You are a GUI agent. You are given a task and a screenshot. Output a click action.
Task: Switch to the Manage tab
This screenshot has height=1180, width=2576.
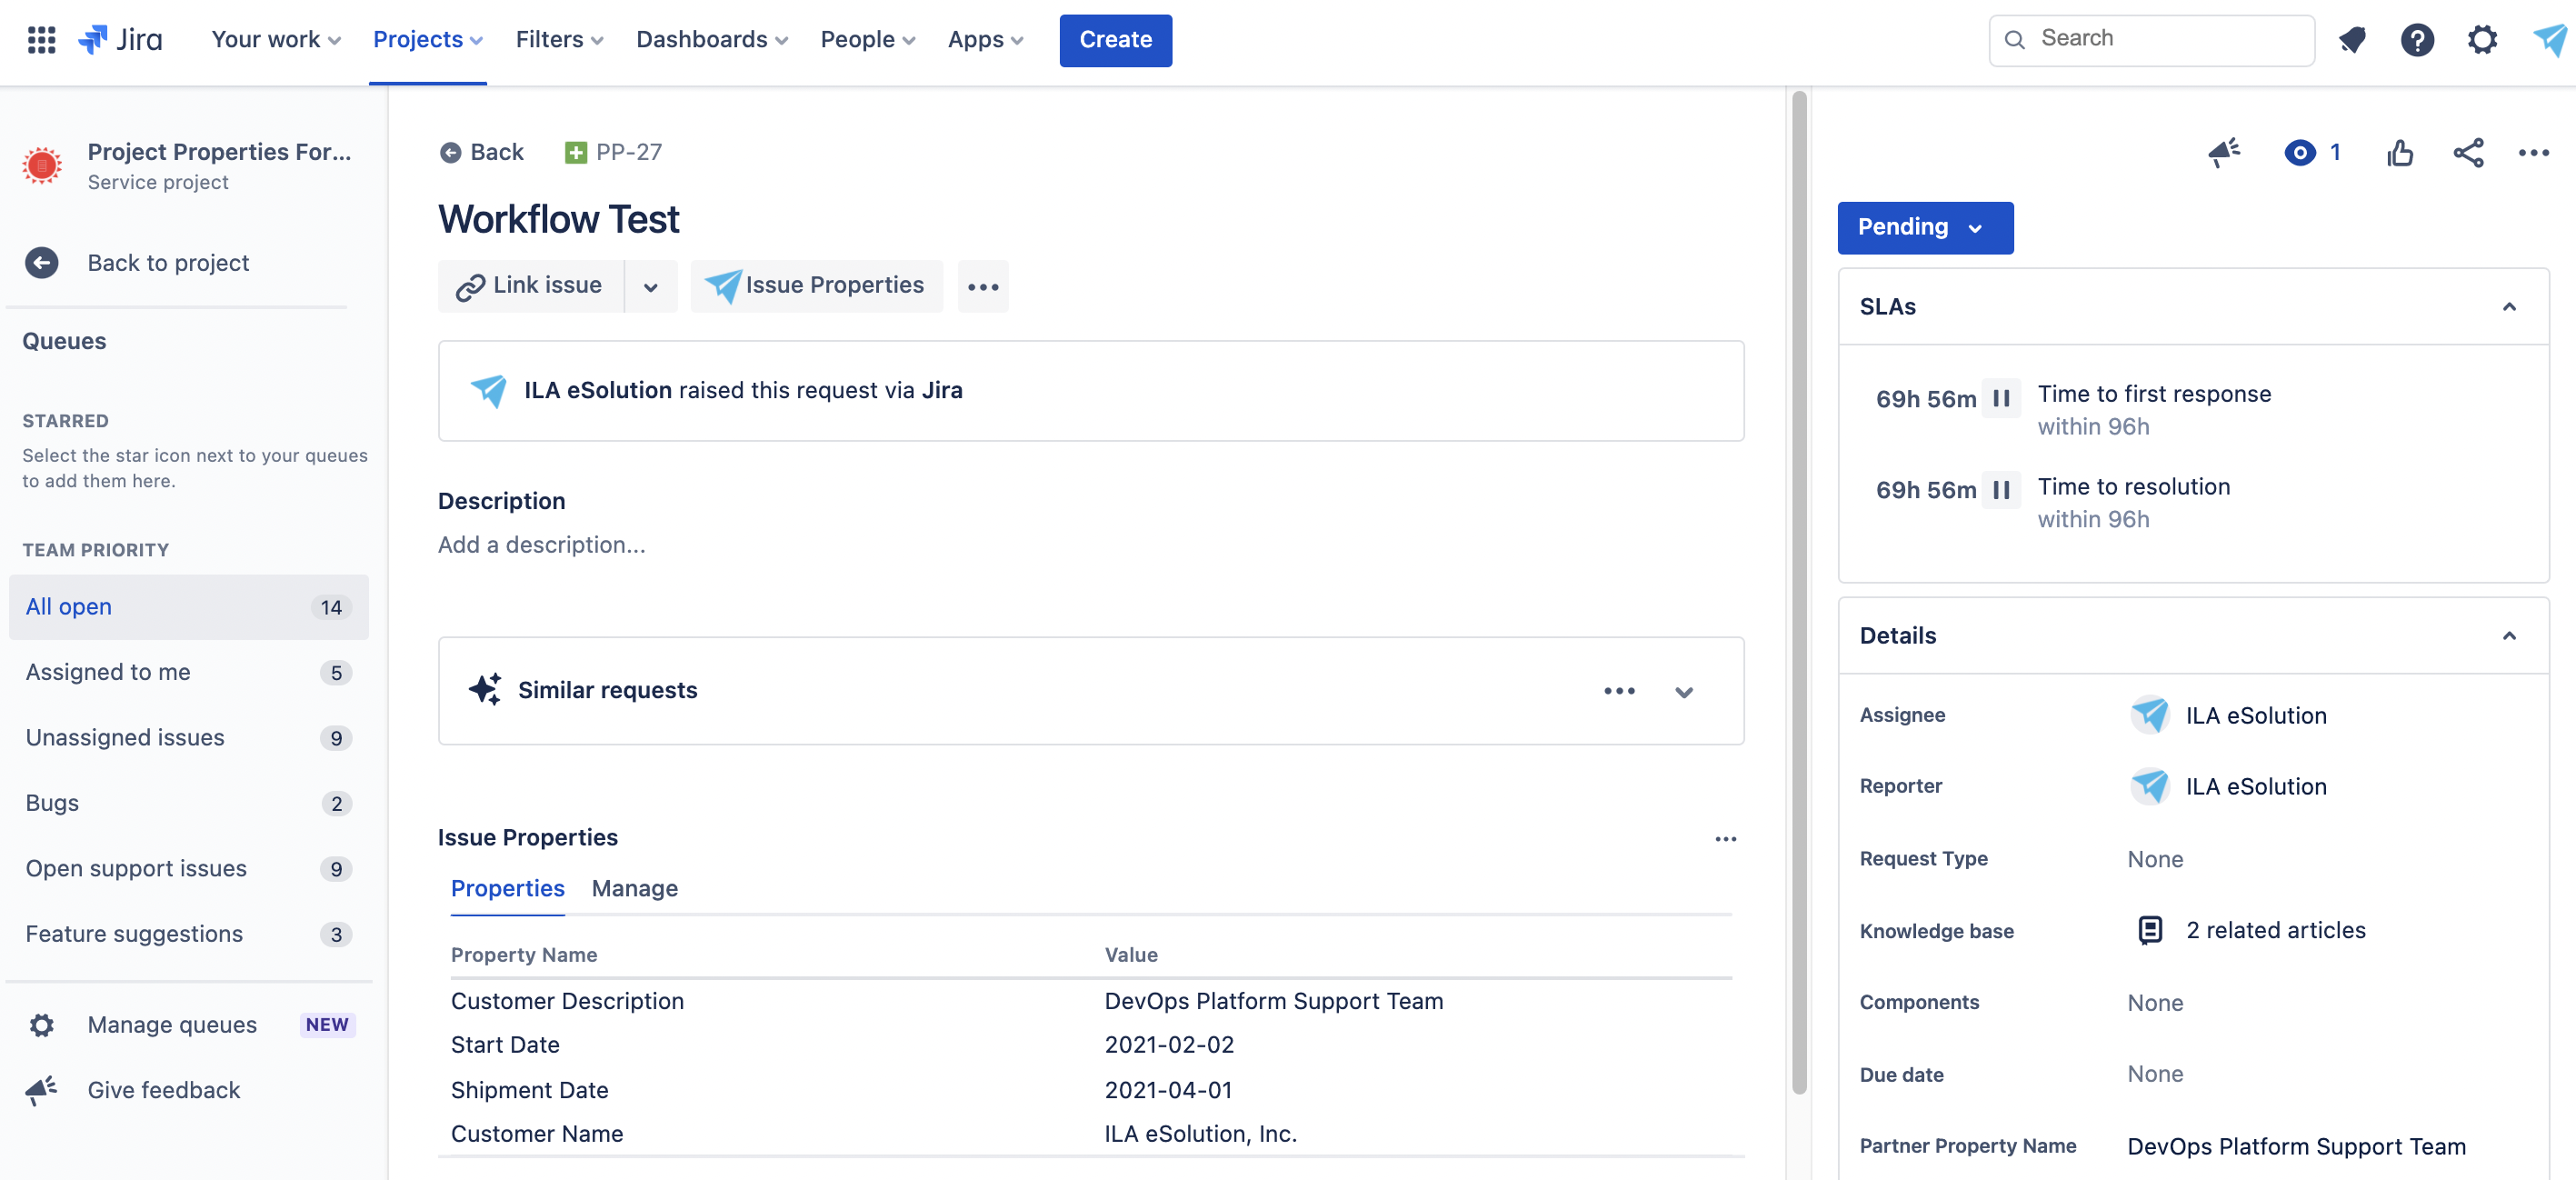click(x=634, y=888)
